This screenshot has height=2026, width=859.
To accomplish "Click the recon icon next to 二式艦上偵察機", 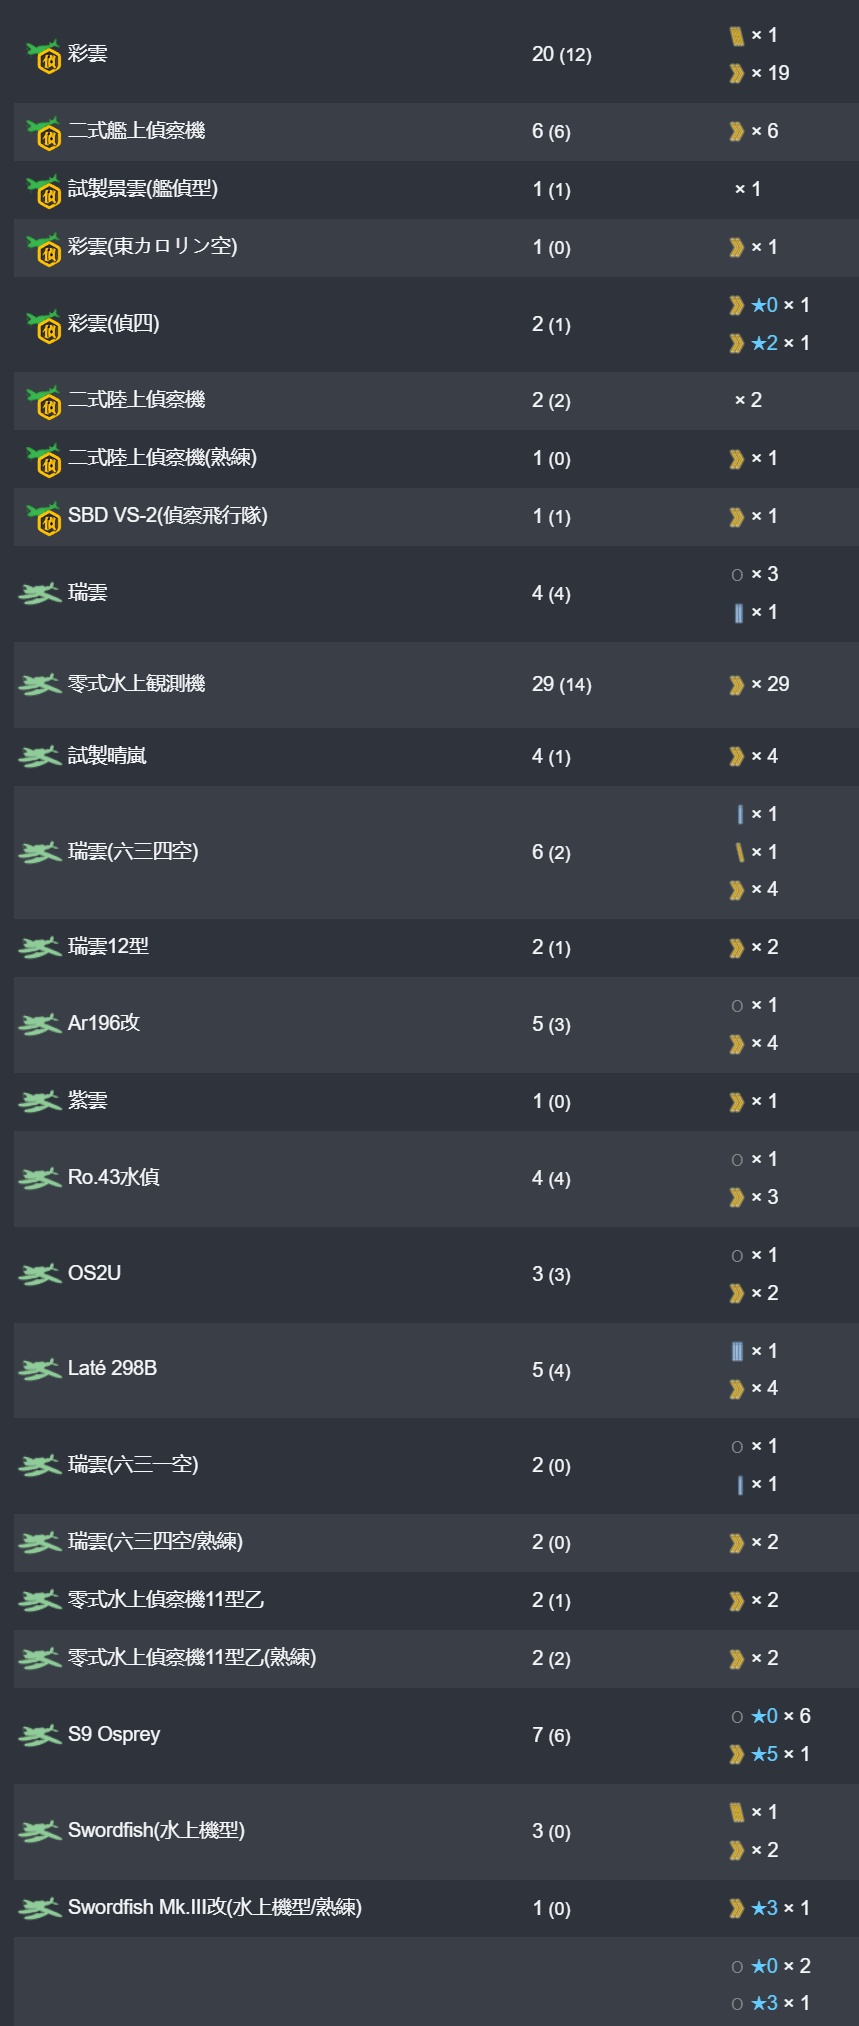I will [x=43, y=132].
